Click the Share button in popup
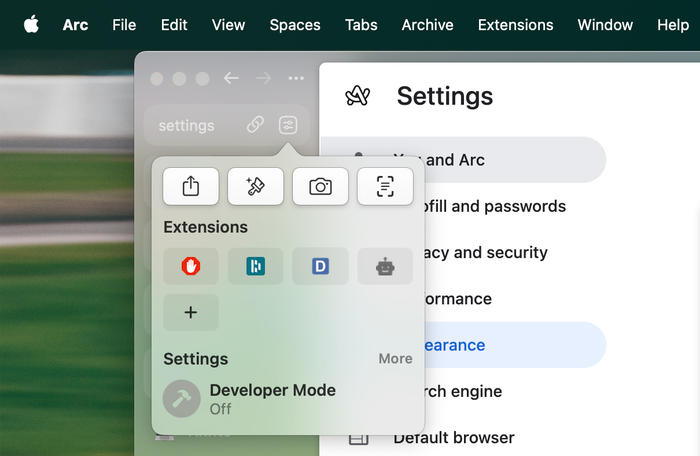 [x=191, y=186]
